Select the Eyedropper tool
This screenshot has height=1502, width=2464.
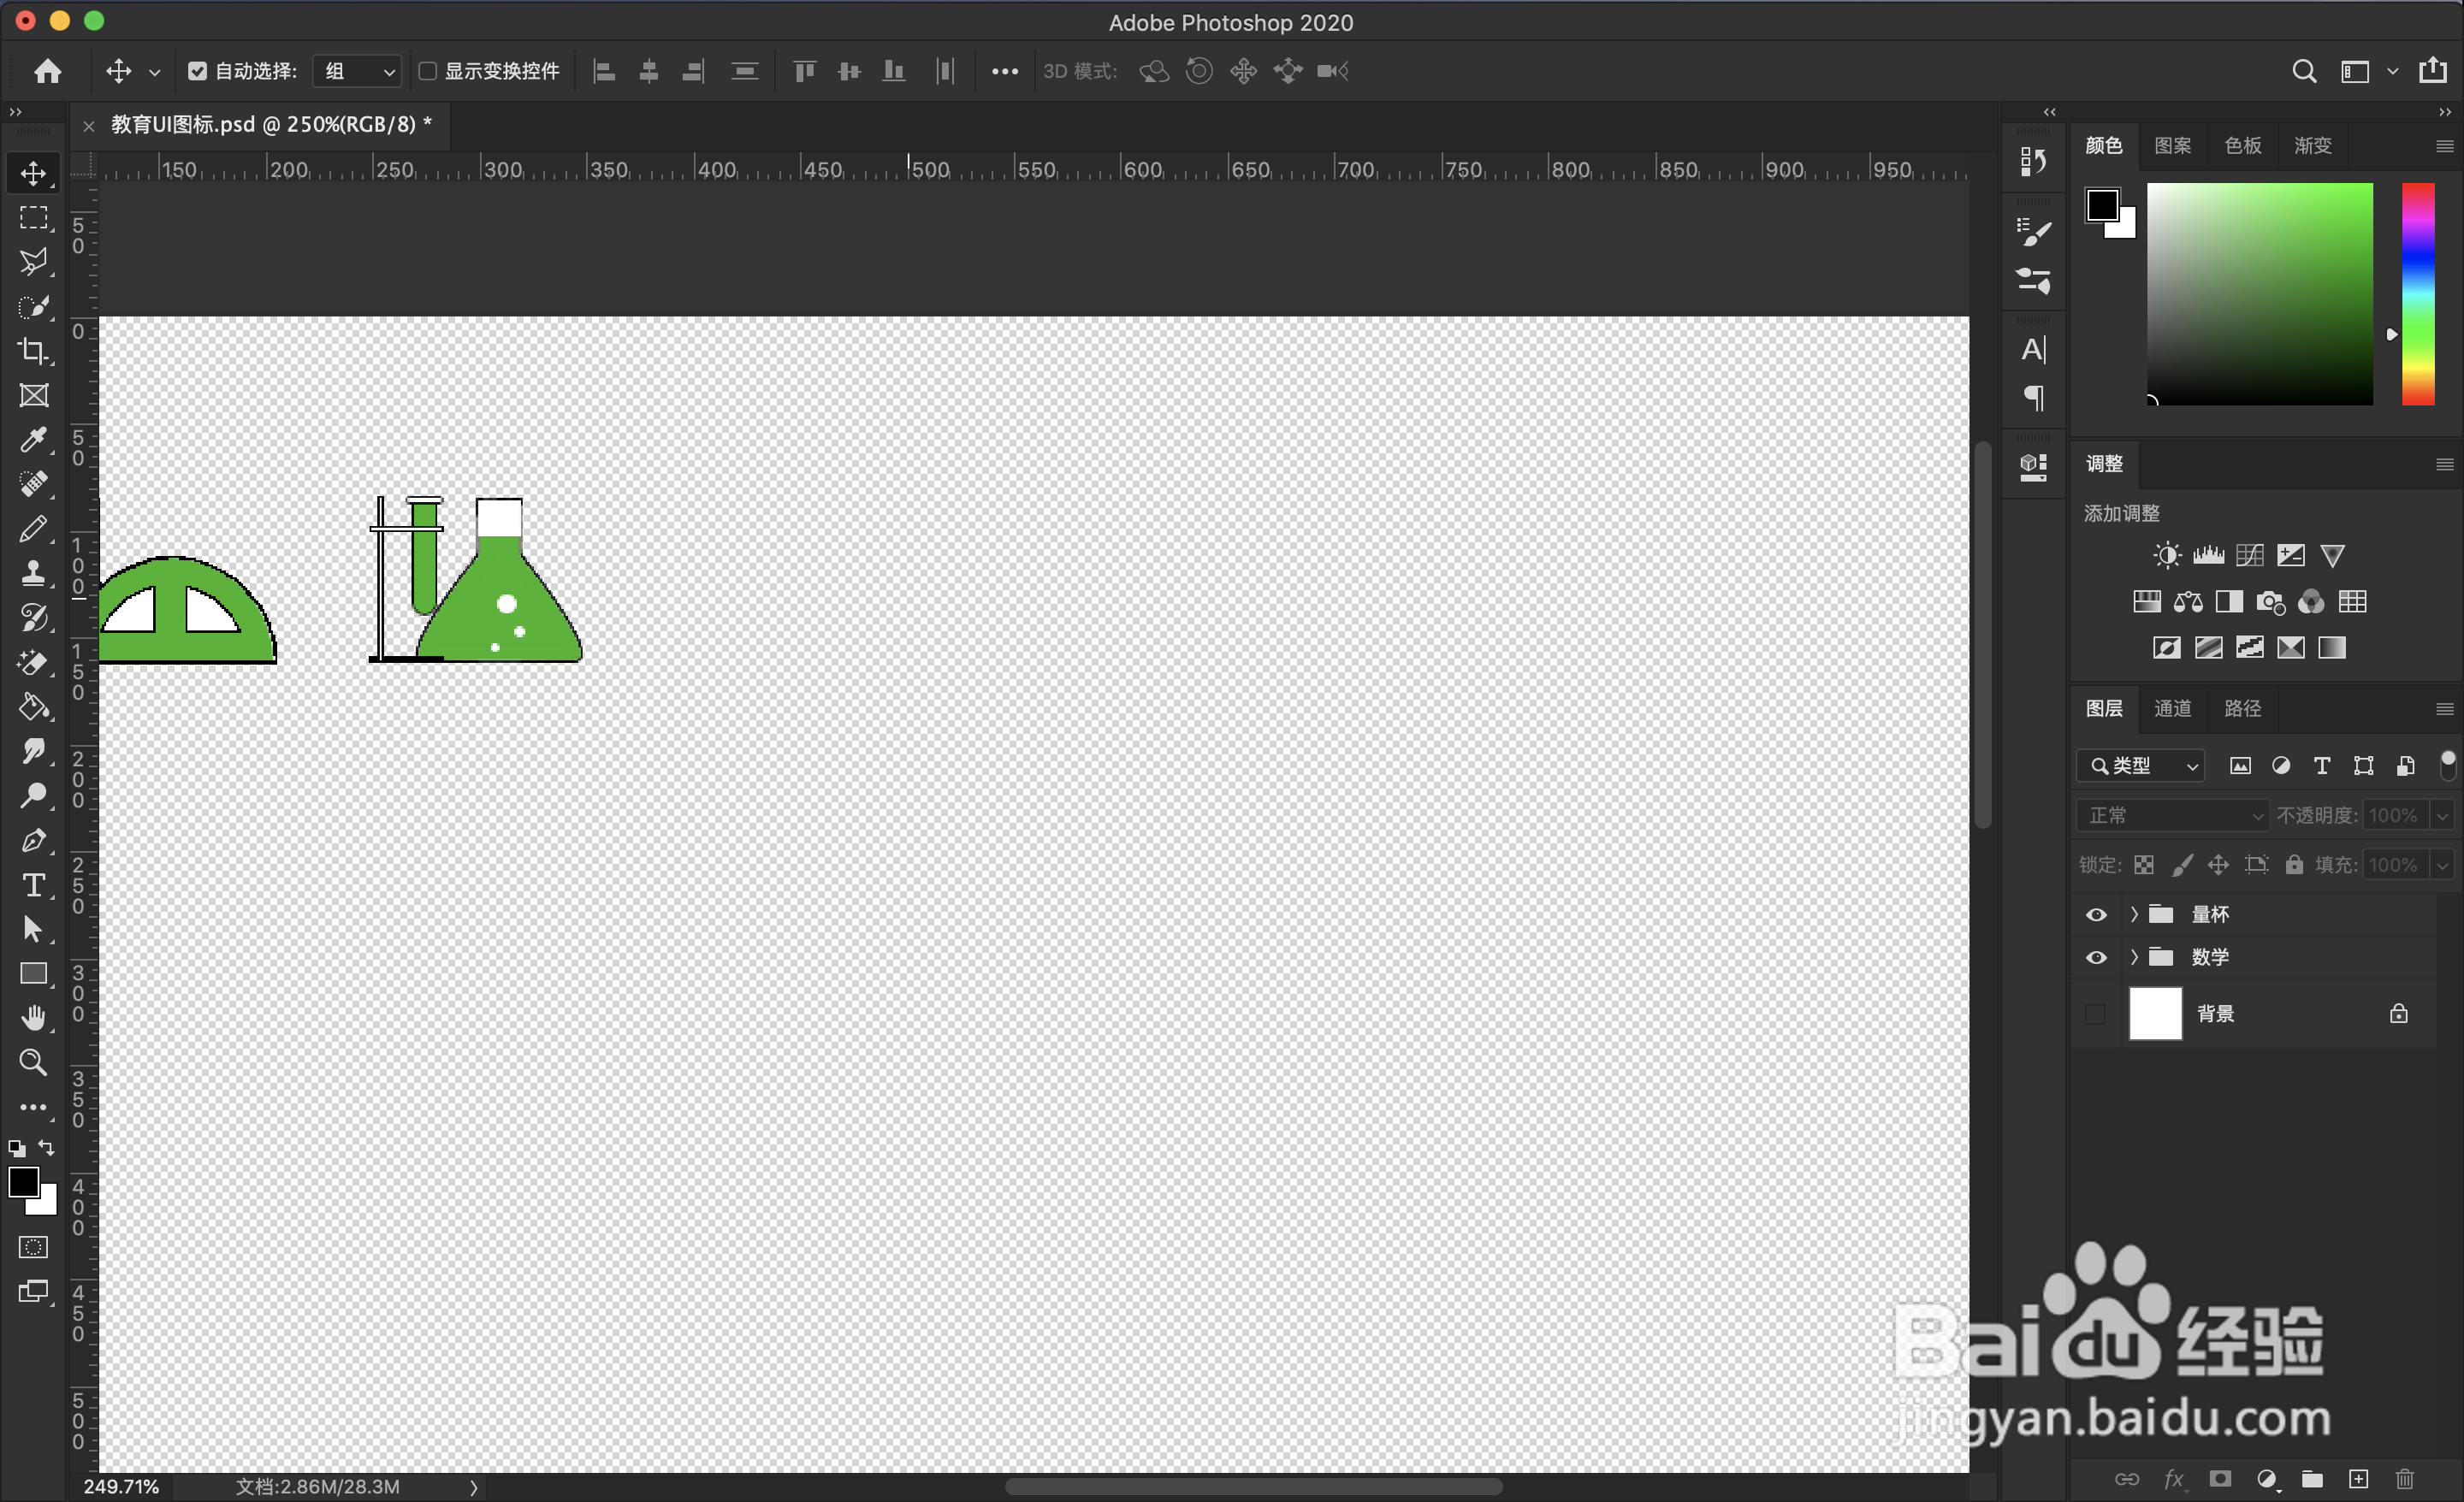33,440
